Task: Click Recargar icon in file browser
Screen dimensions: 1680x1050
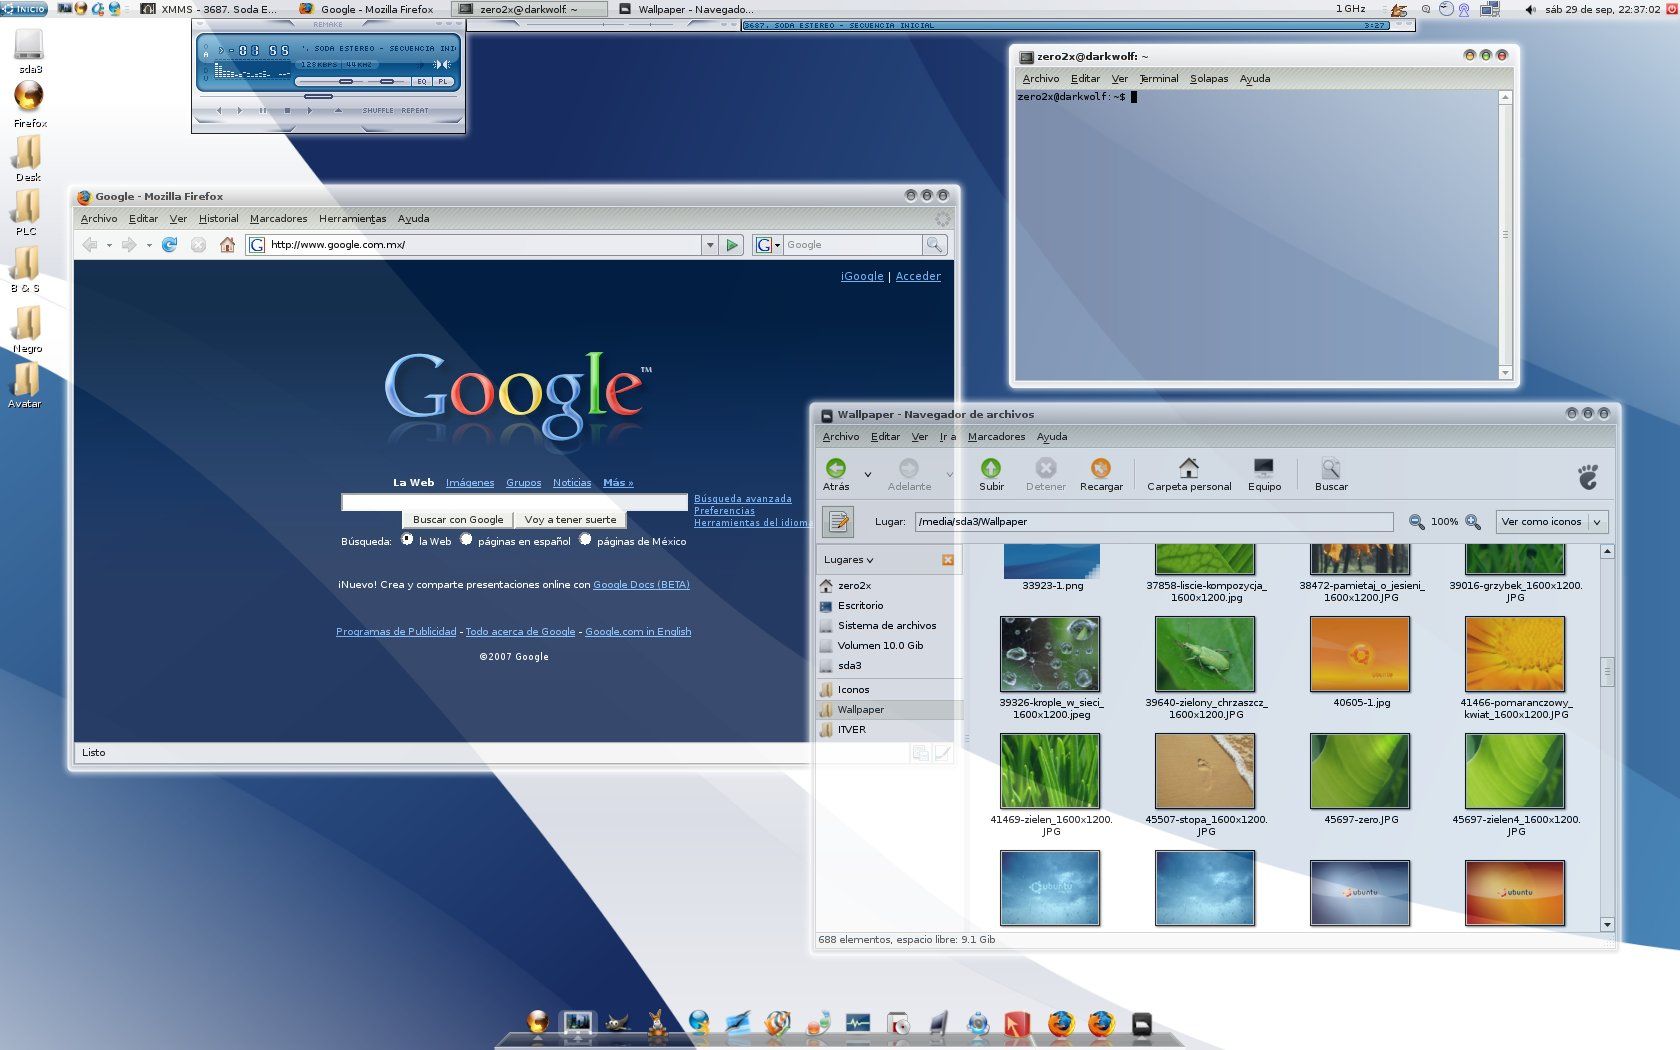Action: pos(1100,469)
